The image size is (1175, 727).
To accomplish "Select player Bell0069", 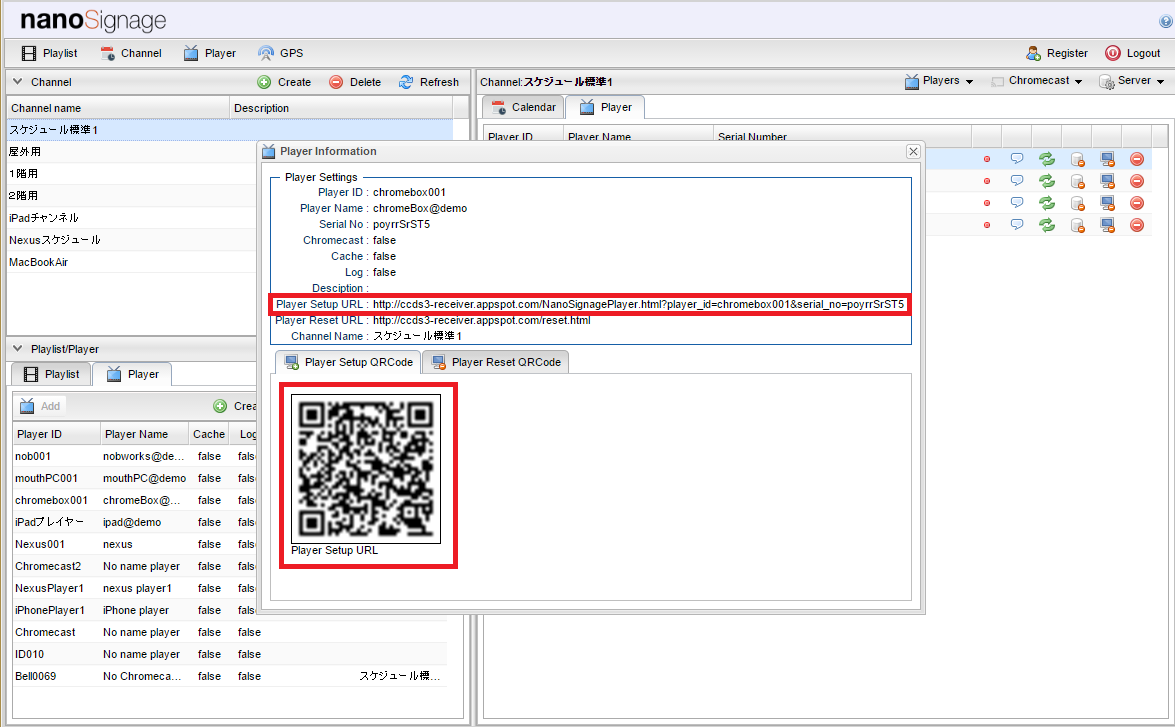I will (230, 676).
